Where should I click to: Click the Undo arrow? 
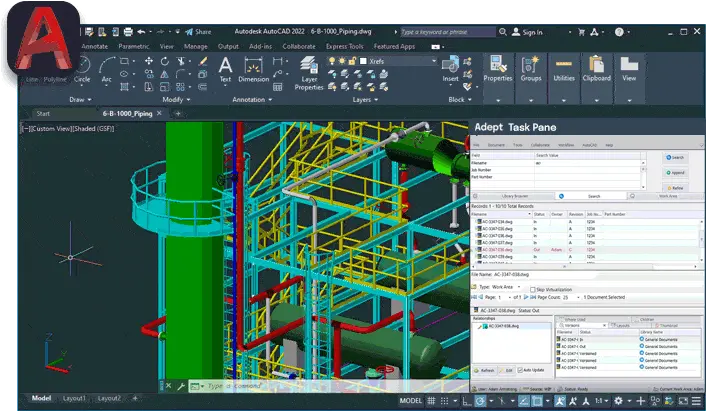point(141,32)
